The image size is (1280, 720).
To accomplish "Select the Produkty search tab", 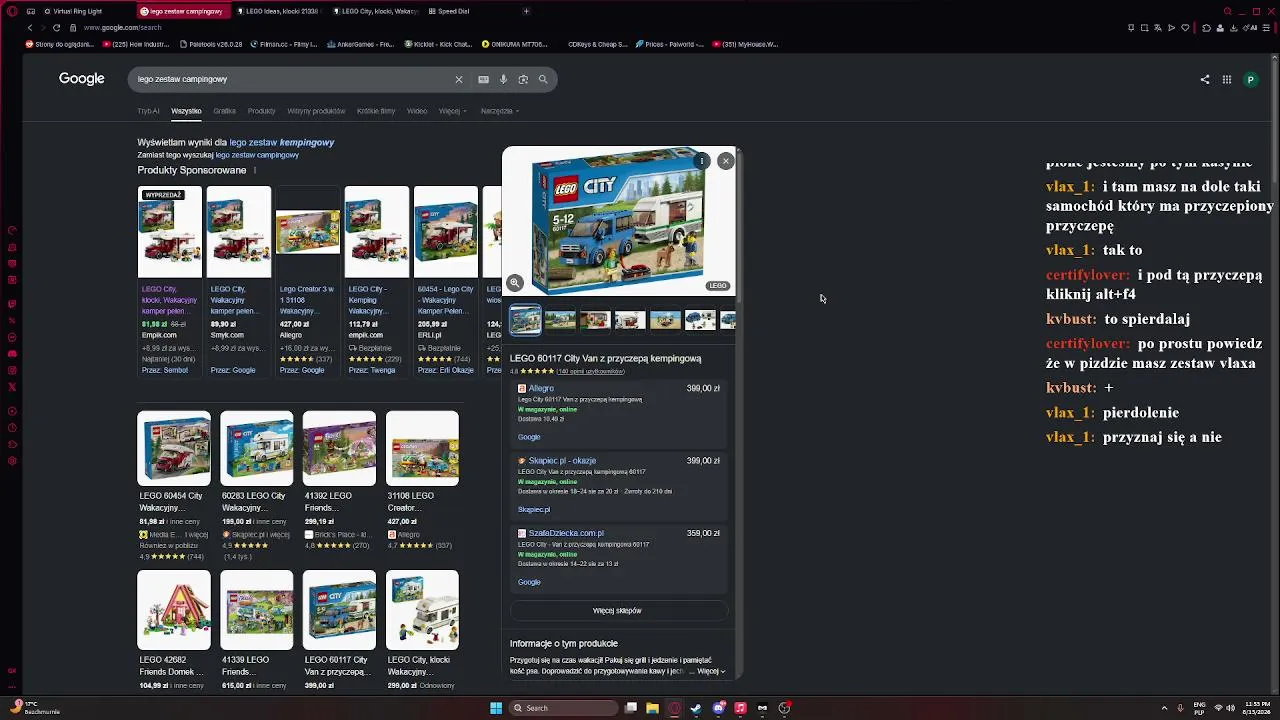I will click(x=261, y=111).
